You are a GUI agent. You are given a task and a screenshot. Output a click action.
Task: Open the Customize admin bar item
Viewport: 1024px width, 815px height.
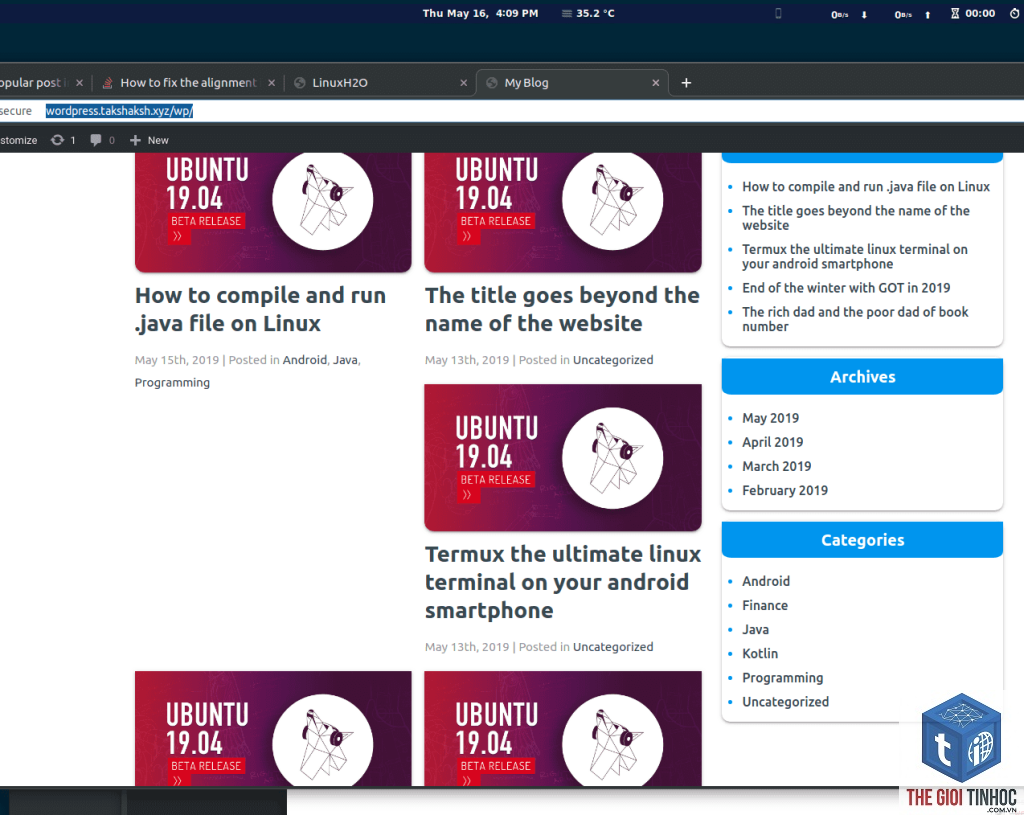[19, 140]
